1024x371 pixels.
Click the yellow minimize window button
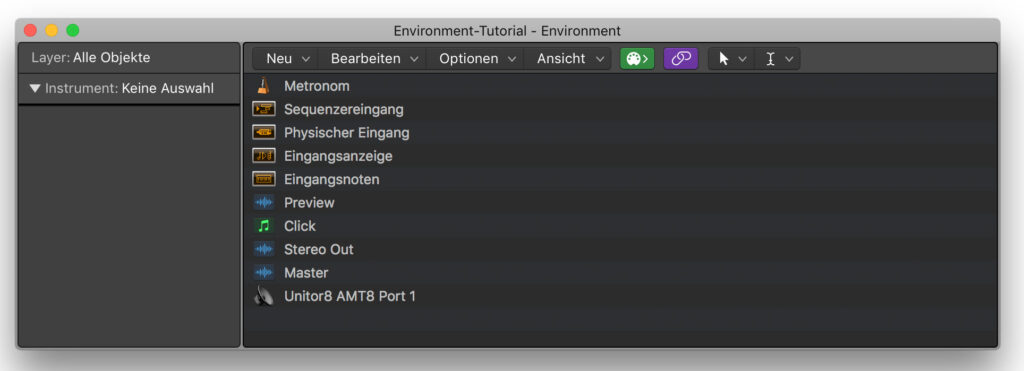52,30
